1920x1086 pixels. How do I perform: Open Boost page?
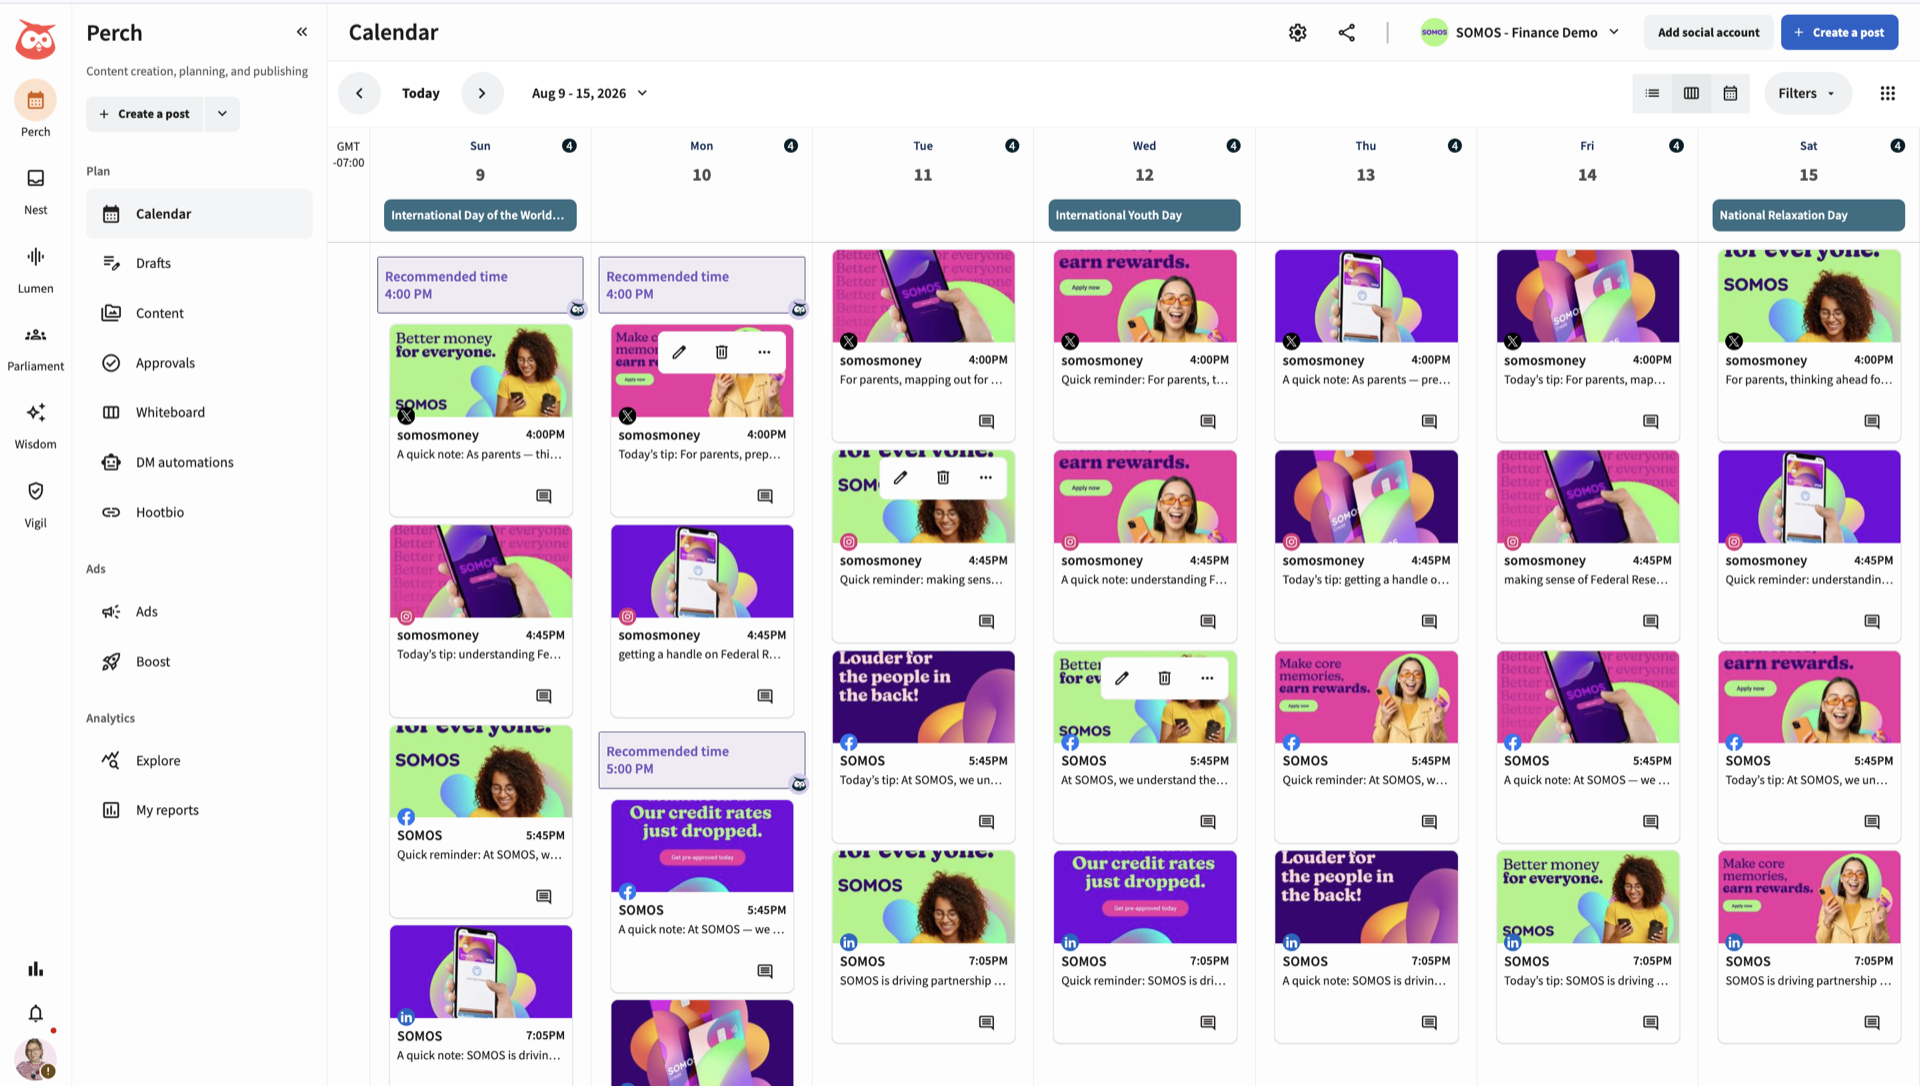[x=199, y=662]
